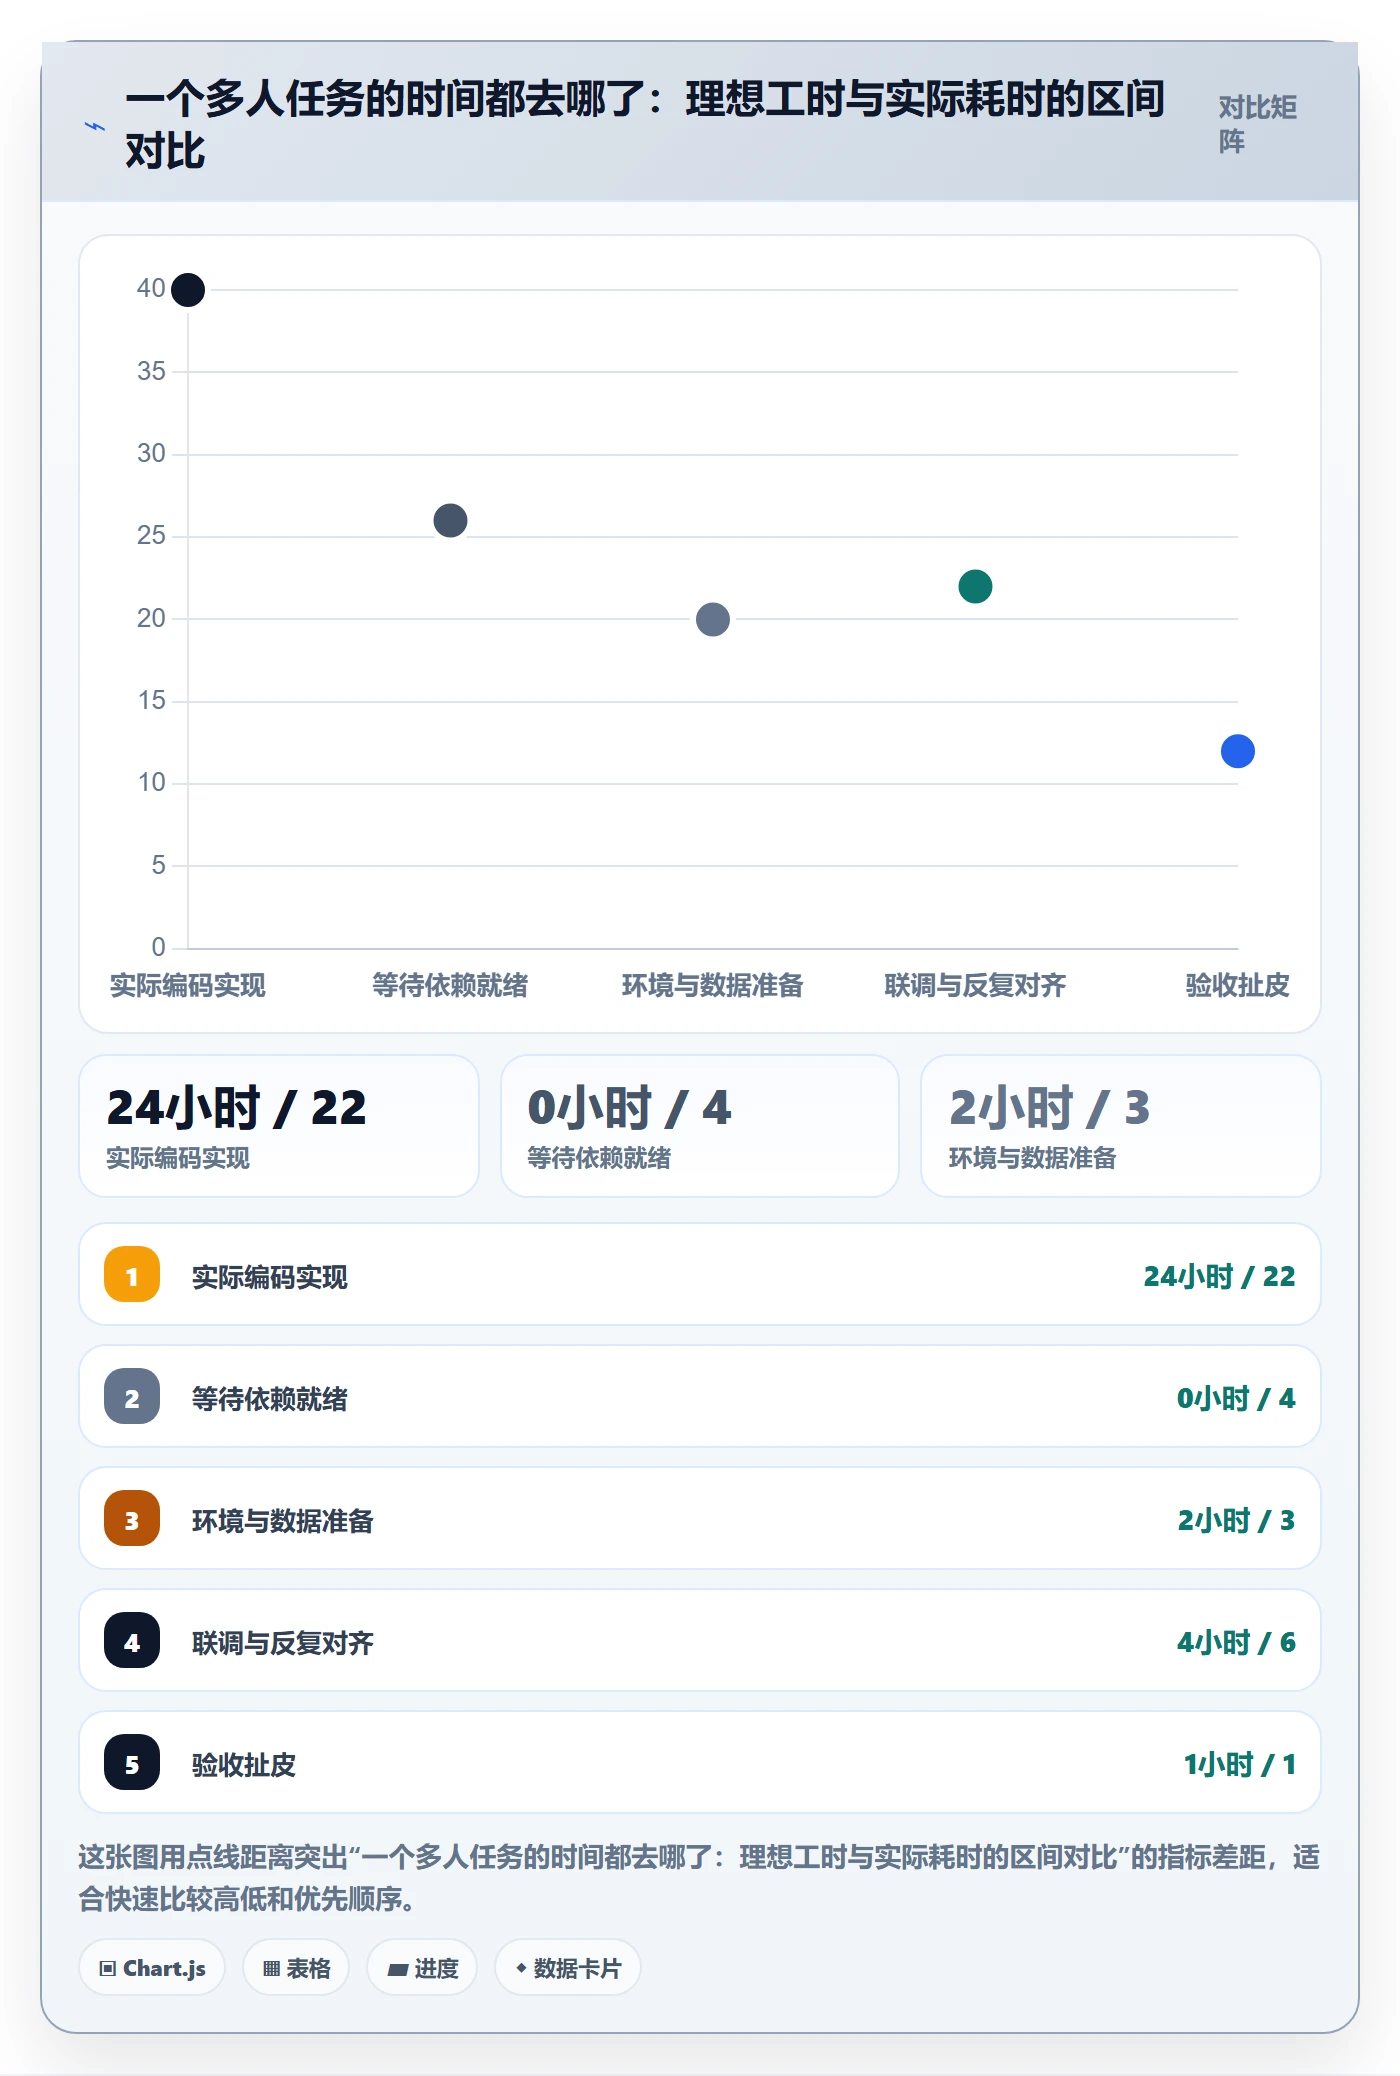Click the 等待依赖就绪 chart data point
Screen dimensions: 1400x2076
450,520
